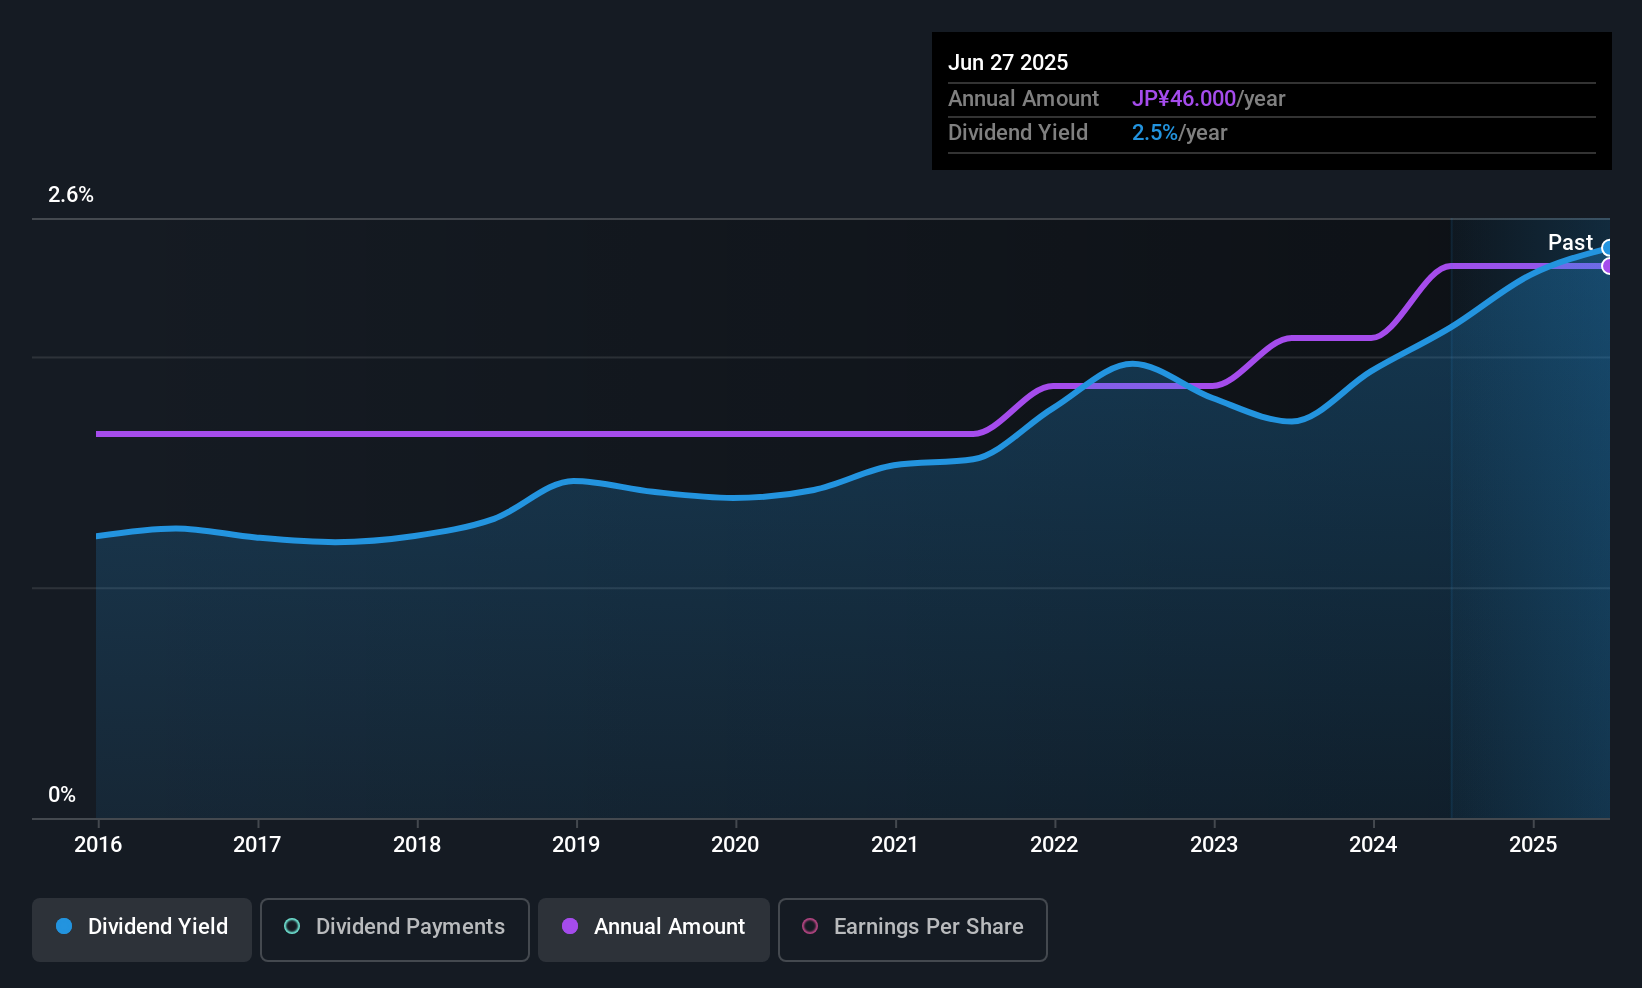Click the purple end marker of the annual amount line
This screenshot has width=1642, height=988.
click(1608, 266)
